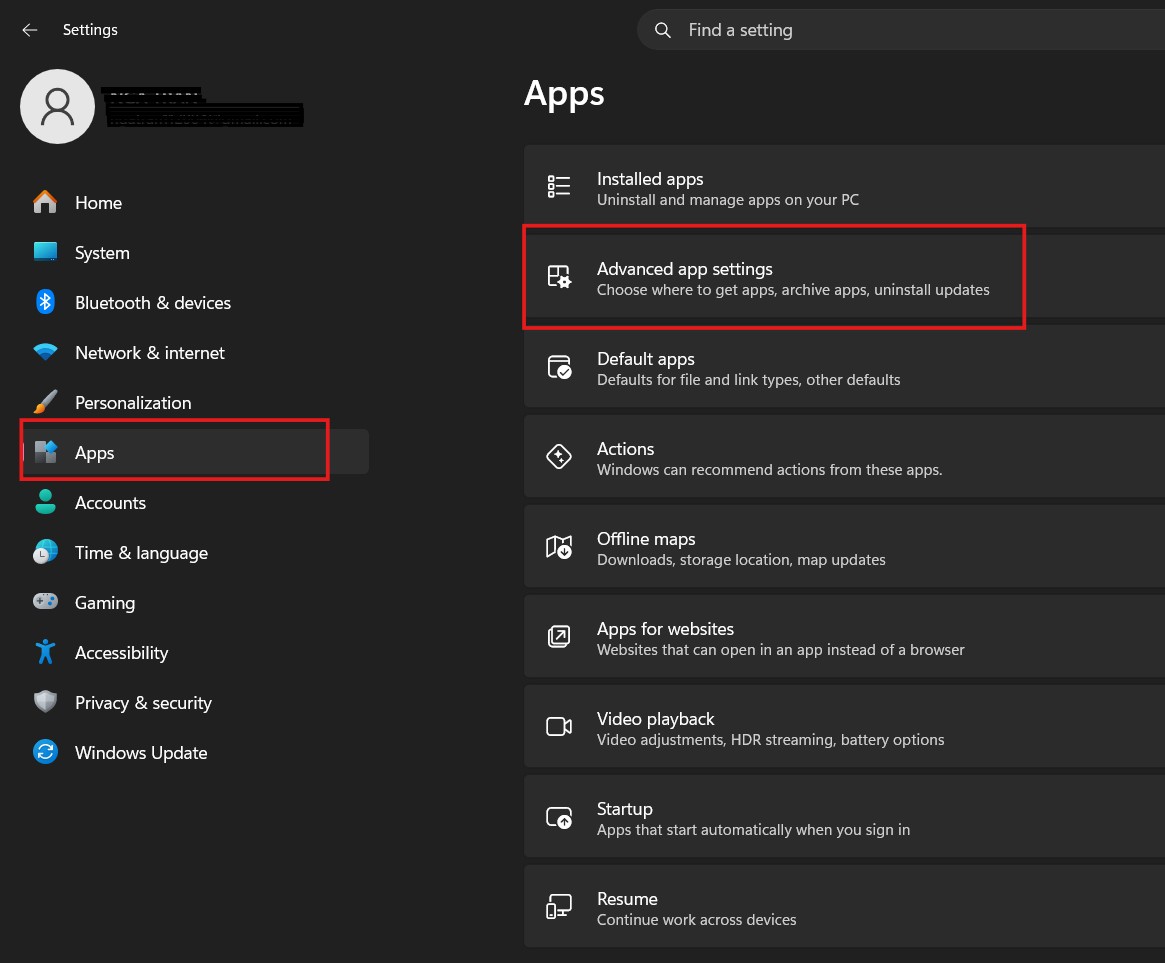Click the Privacy & security shield icon

pos(45,702)
